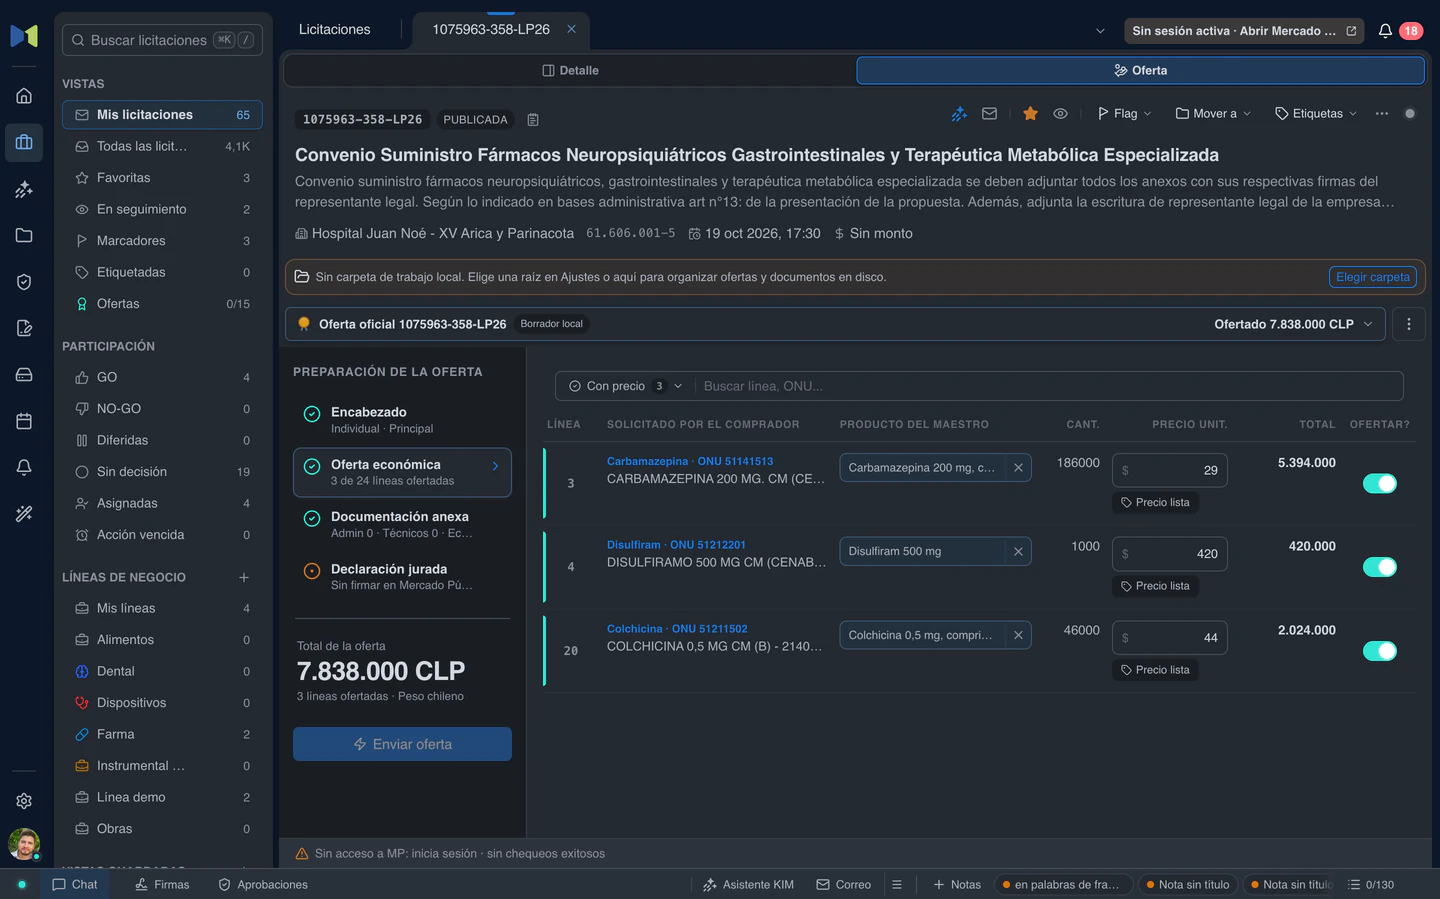Switch to the Detalle tab
This screenshot has width=1440, height=899.
click(x=570, y=71)
